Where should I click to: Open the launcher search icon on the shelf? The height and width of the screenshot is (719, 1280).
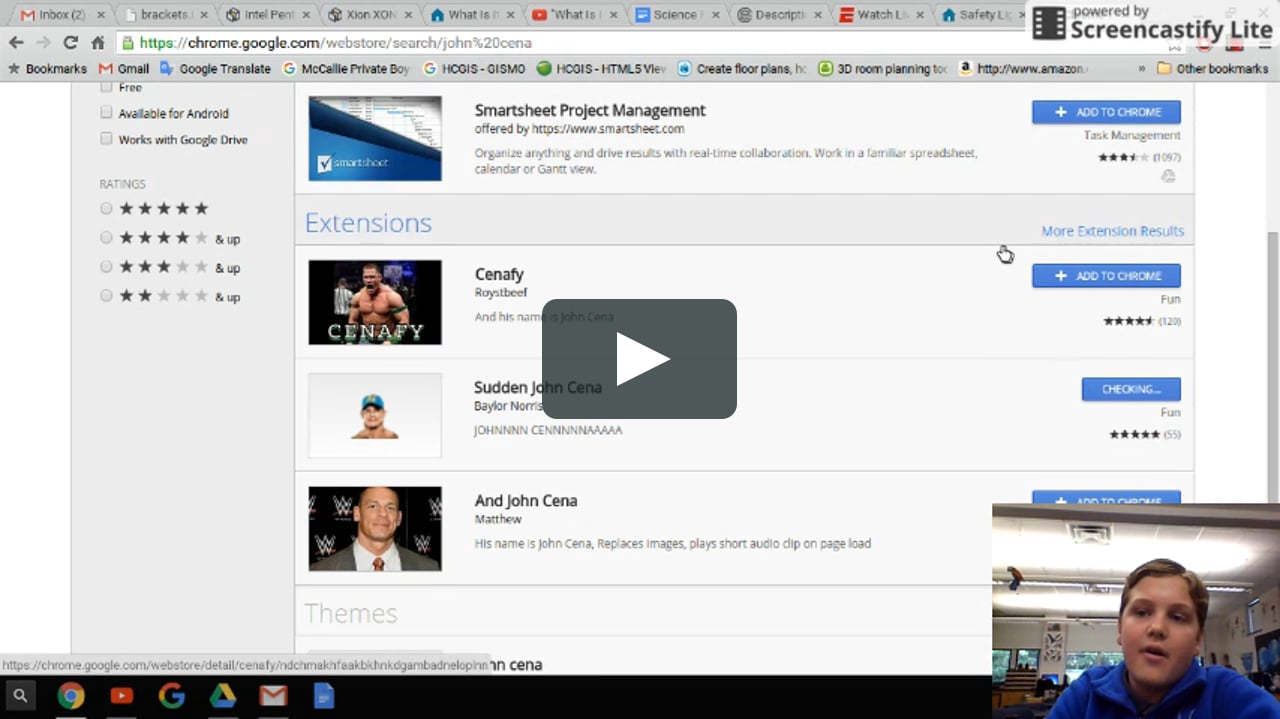20,695
